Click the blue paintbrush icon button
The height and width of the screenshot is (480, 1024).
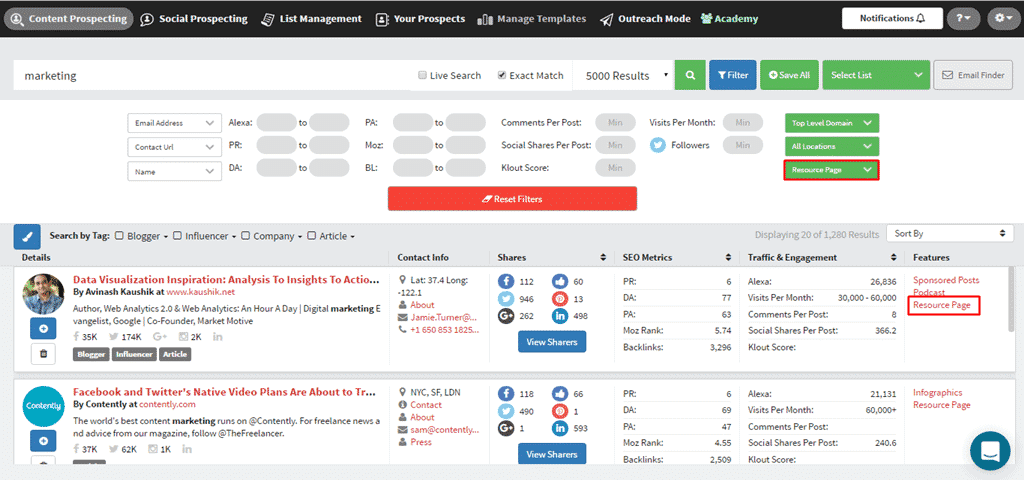pyautogui.click(x=27, y=237)
